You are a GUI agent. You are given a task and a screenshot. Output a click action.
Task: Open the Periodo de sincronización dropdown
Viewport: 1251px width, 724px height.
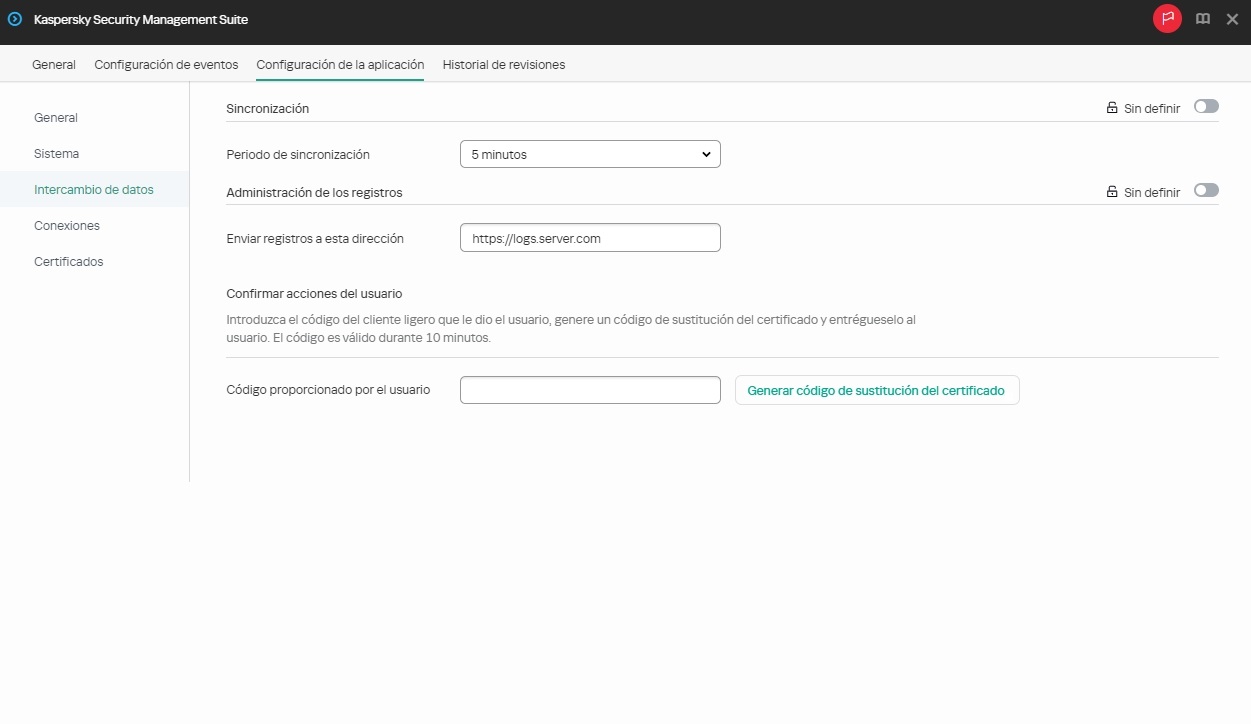[590, 154]
